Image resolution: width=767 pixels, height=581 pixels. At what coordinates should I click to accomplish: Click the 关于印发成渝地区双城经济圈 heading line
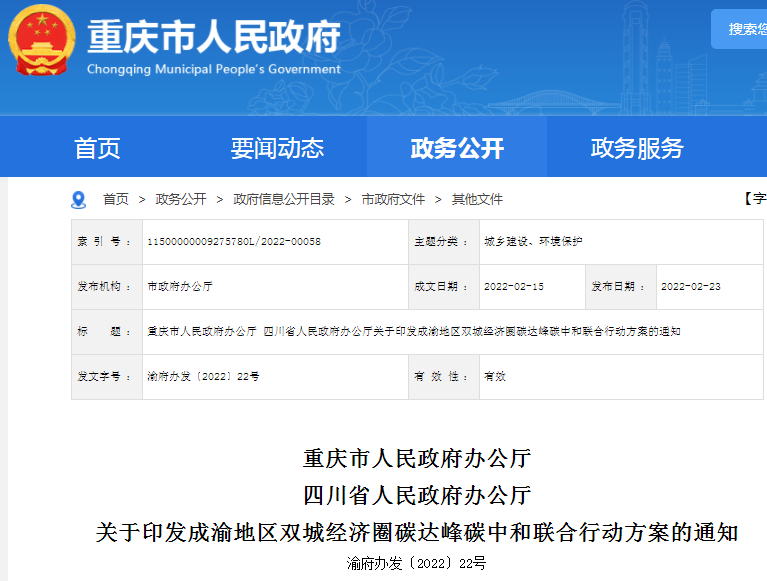(417, 532)
